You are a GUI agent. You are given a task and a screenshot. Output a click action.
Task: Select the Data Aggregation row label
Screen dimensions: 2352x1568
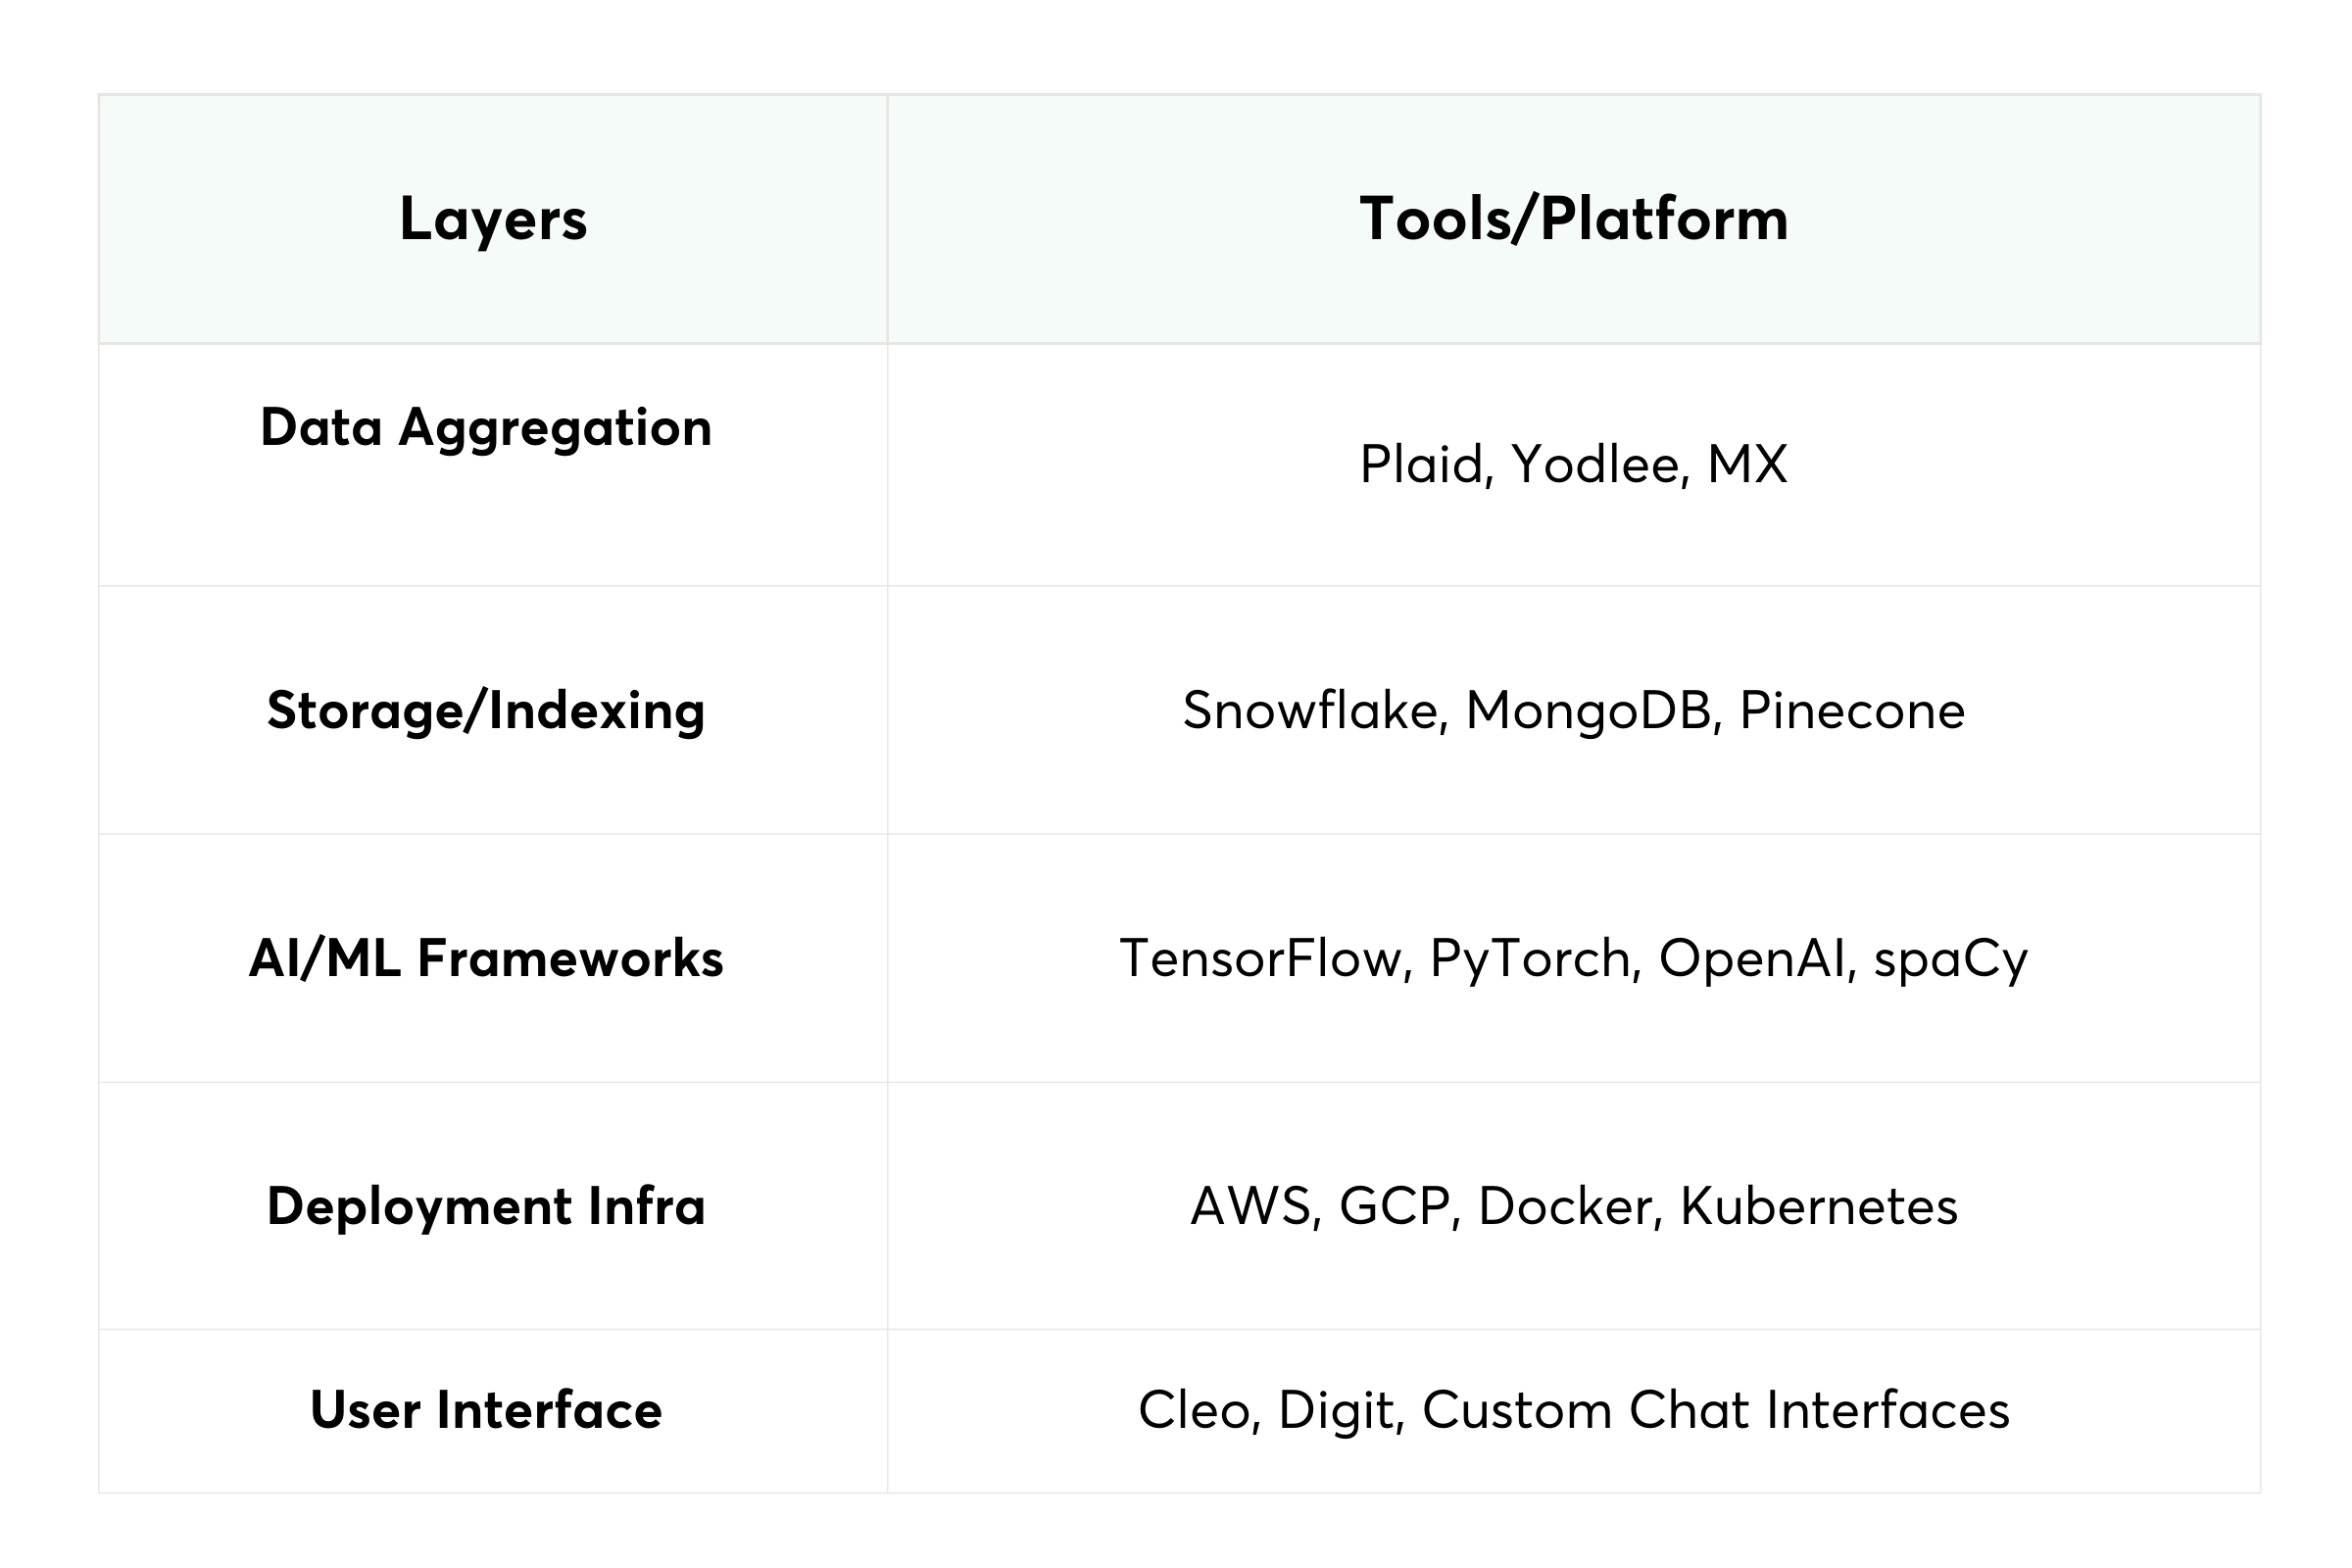tap(486, 428)
